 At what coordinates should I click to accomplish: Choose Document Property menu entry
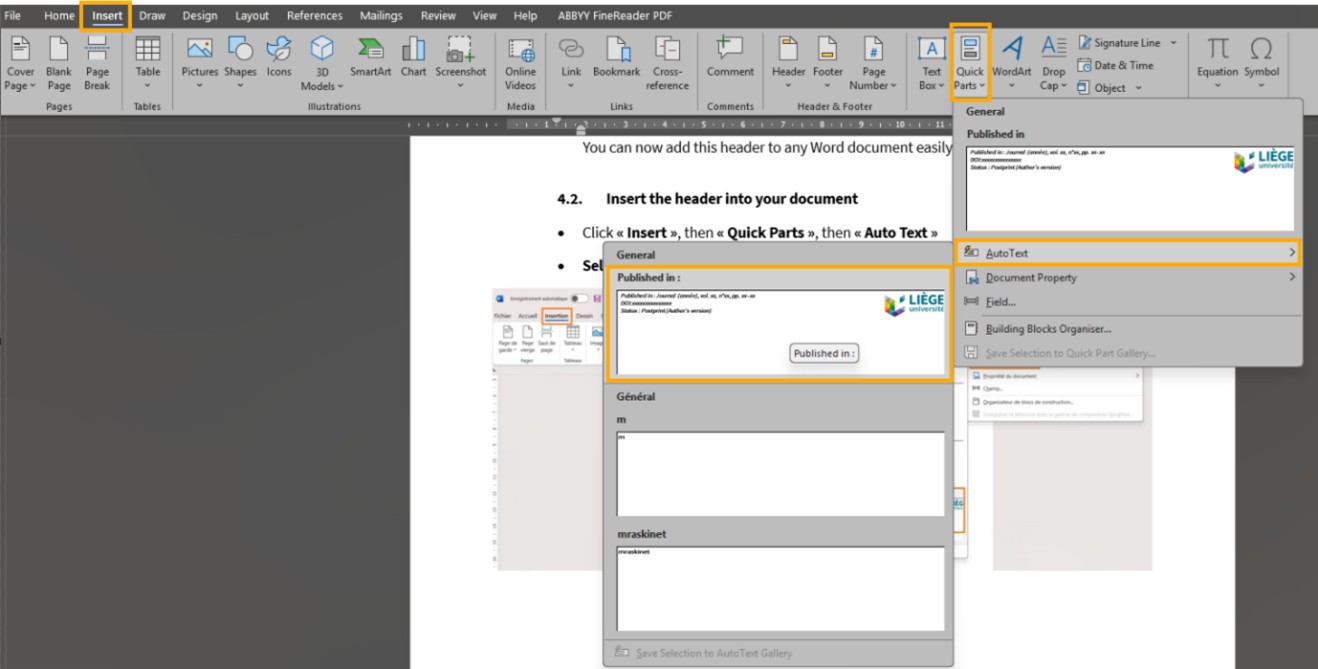pos(1129,277)
